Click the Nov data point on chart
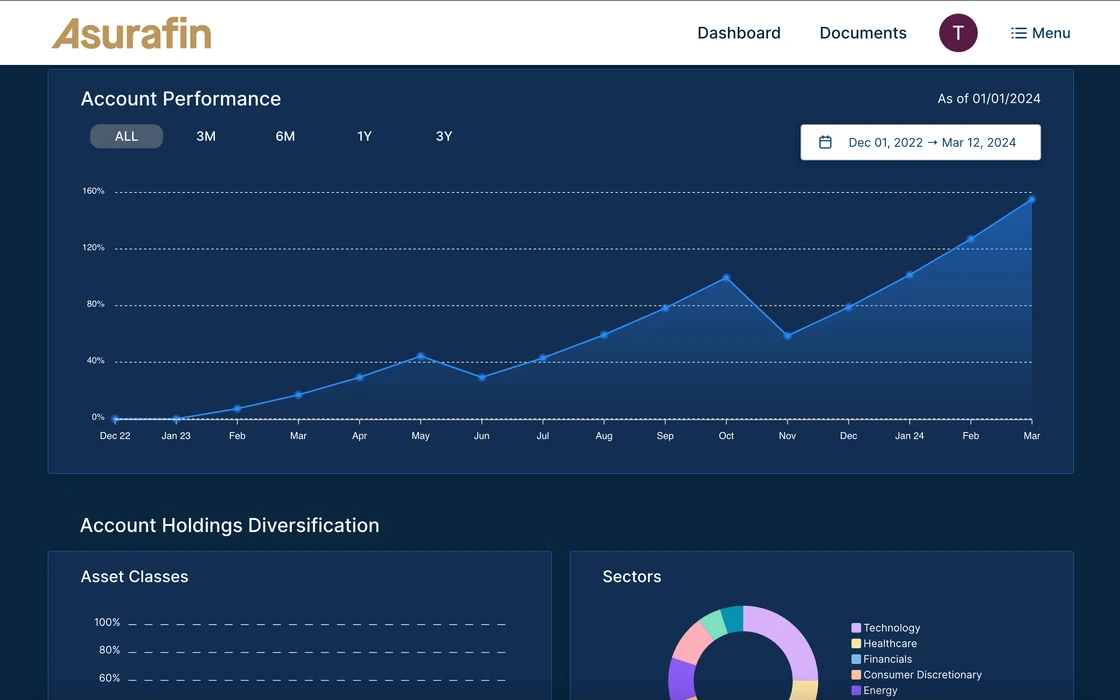This screenshot has width=1120, height=700. (787, 336)
